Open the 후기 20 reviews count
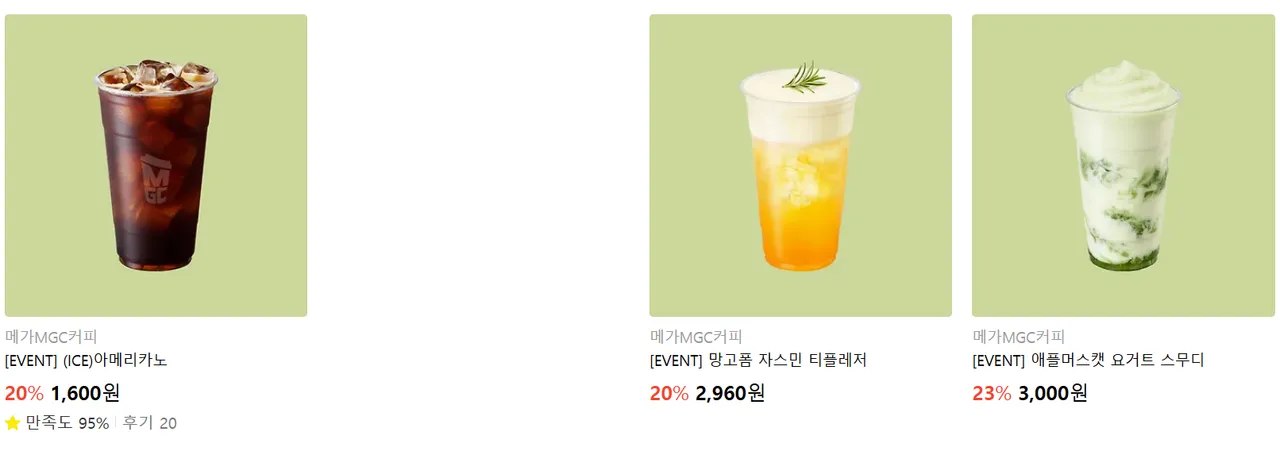Screen dimensions: 1280x451 [150, 423]
